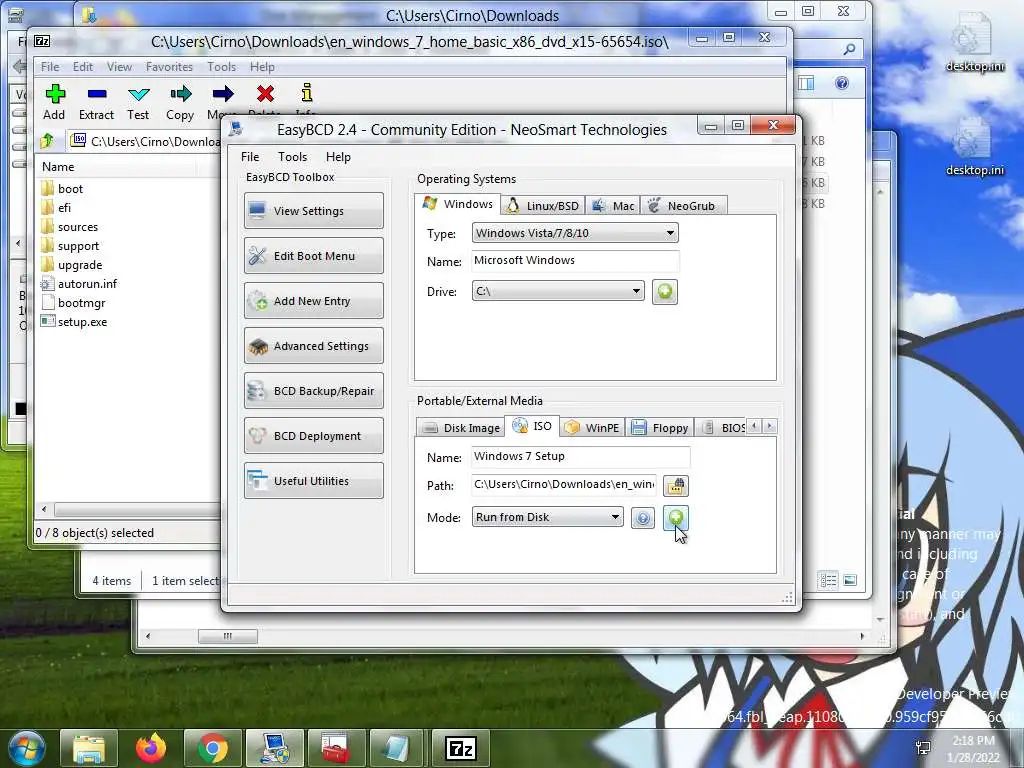The width and height of the screenshot is (1024, 768).
Task: Open EasyBCD Tools menu
Action: [x=292, y=157]
